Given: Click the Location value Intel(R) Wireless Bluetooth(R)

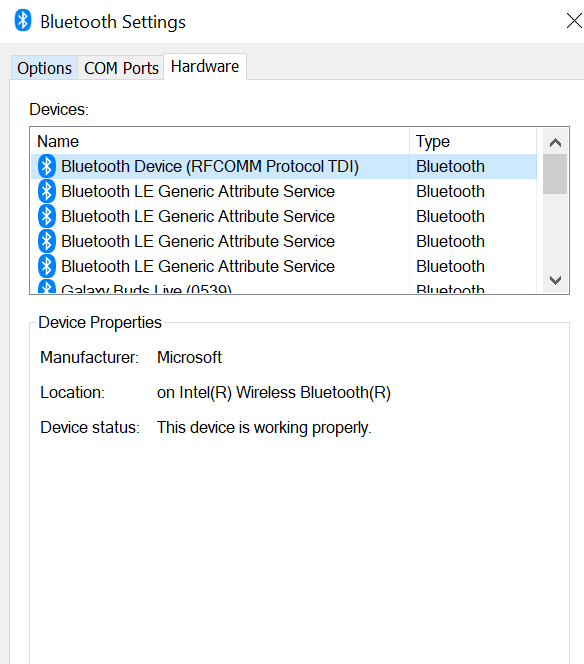Looking at the screenshot, I should [x=274, y=393].
